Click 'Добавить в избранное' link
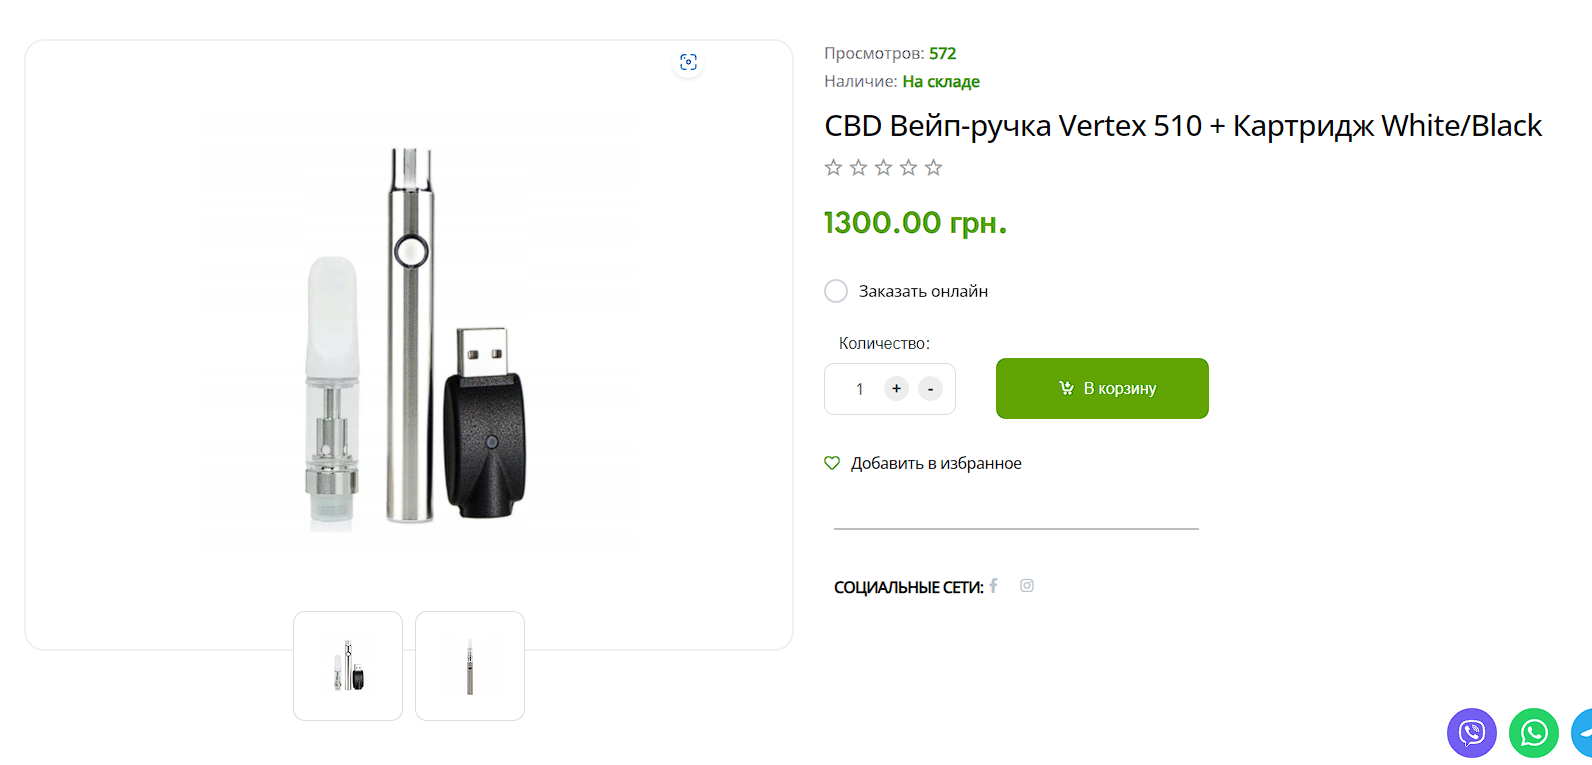The image size is (1592, 765). pyautogui.click(x=936, y=463)
